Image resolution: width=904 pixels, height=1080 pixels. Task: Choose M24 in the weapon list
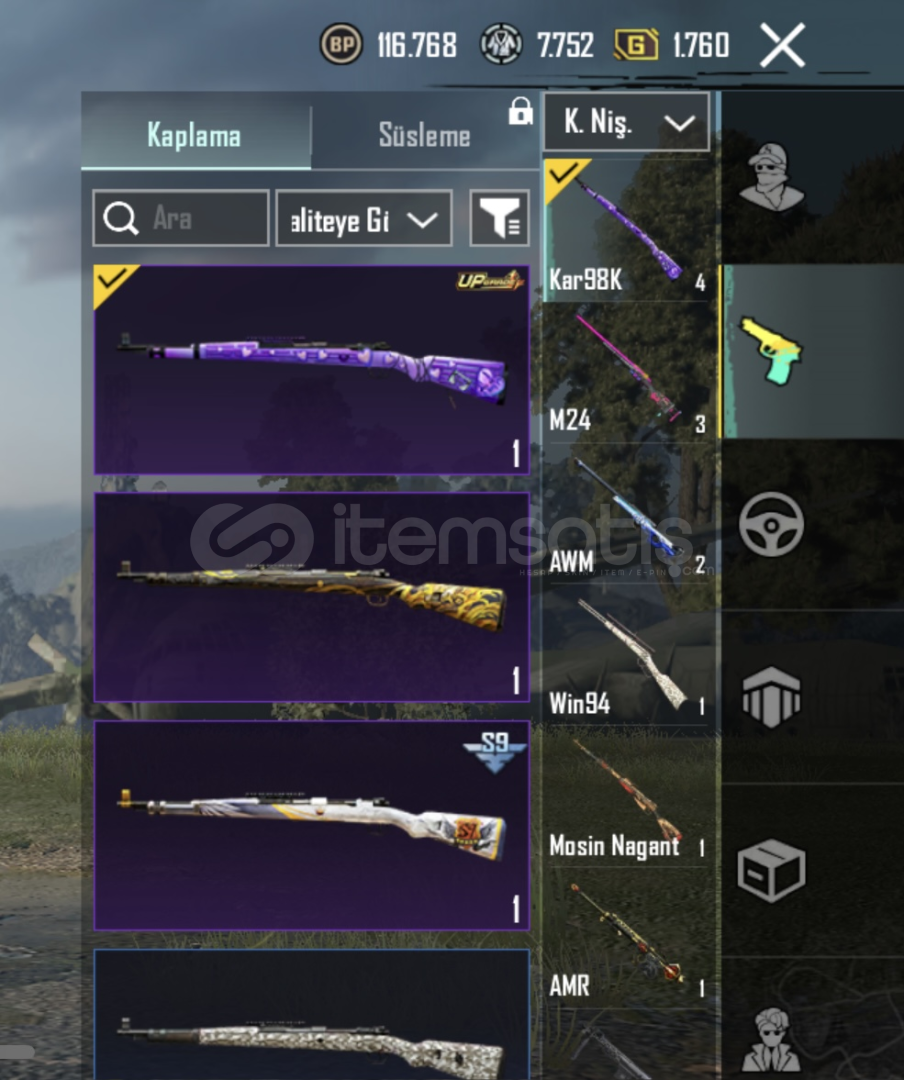point(629,373)
